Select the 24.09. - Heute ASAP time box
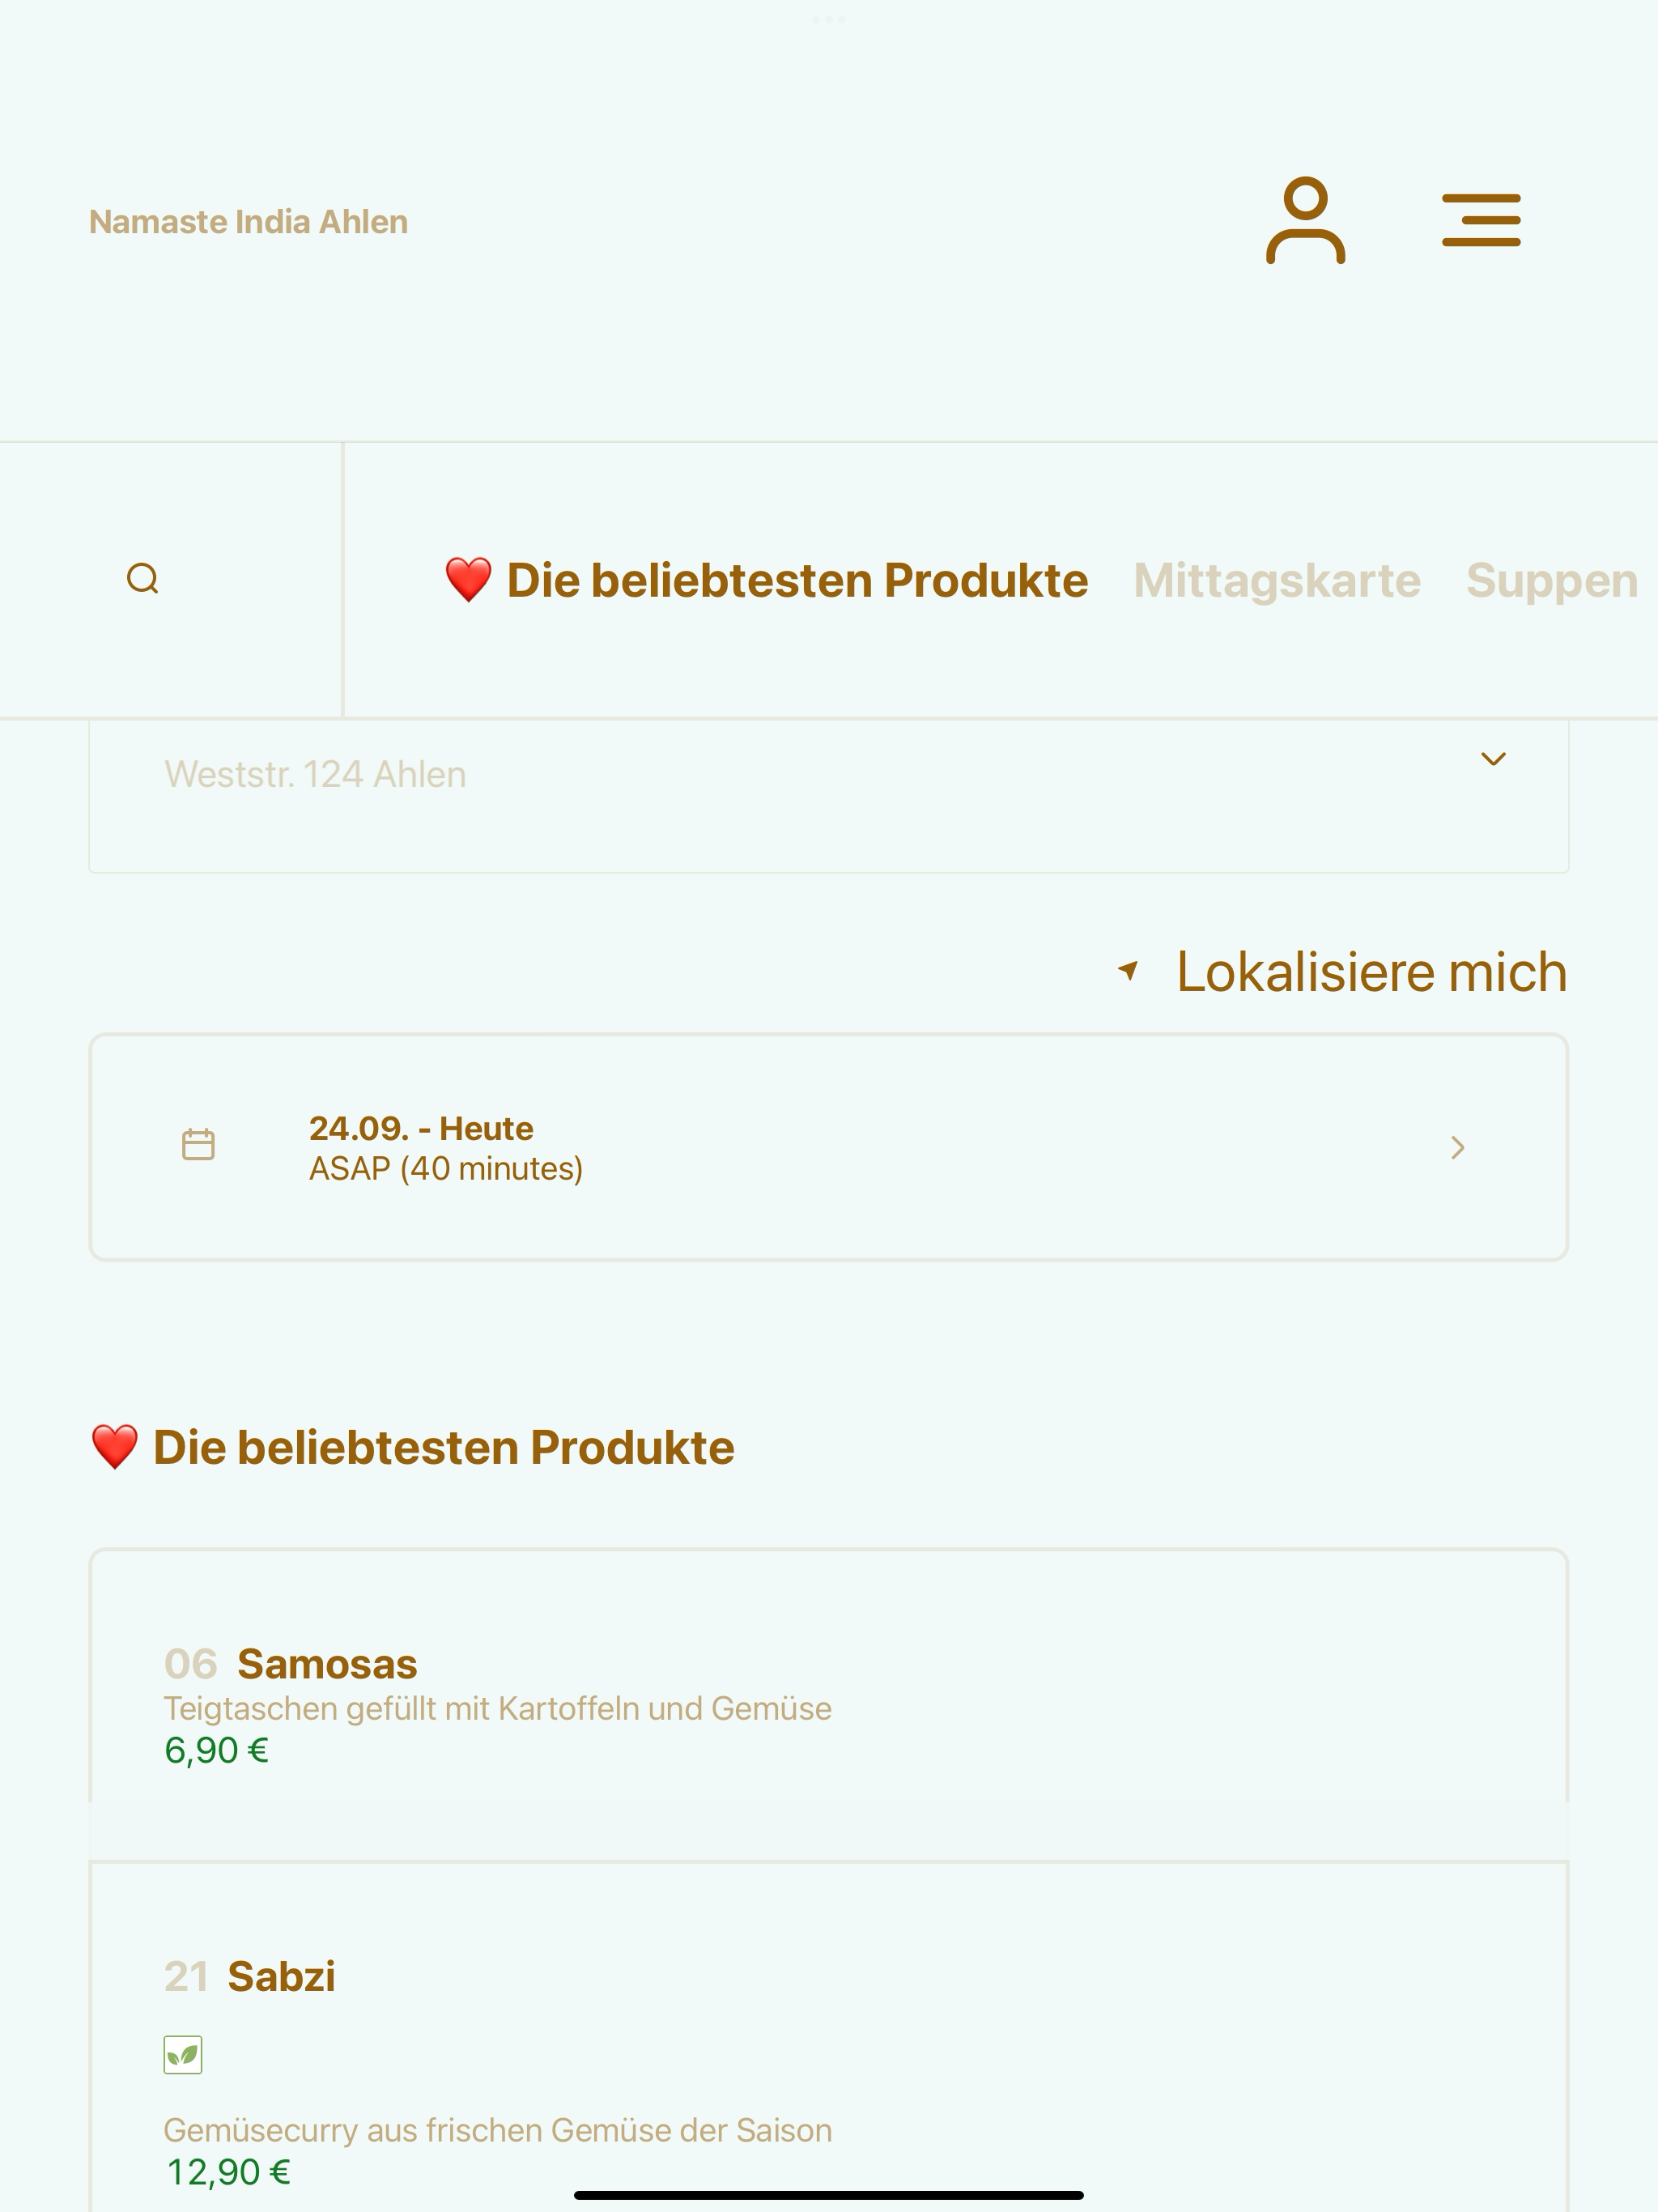This screenshot has width=1658, height=2212. 828,1147
